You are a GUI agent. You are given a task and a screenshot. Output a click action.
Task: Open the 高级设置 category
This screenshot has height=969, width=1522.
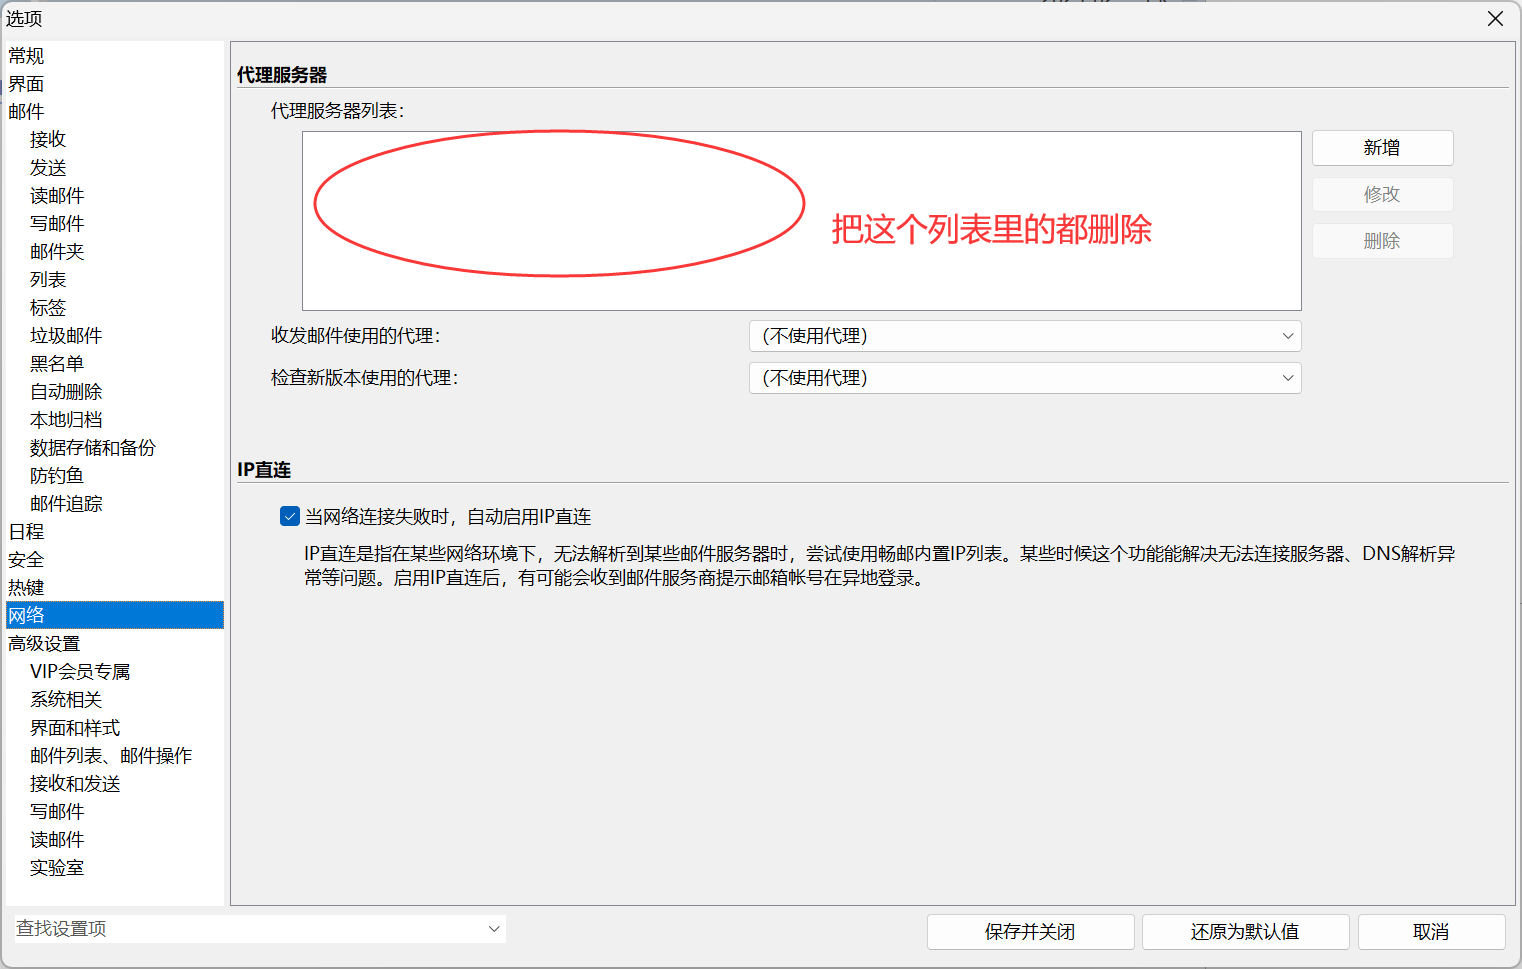tap(44, 644)
